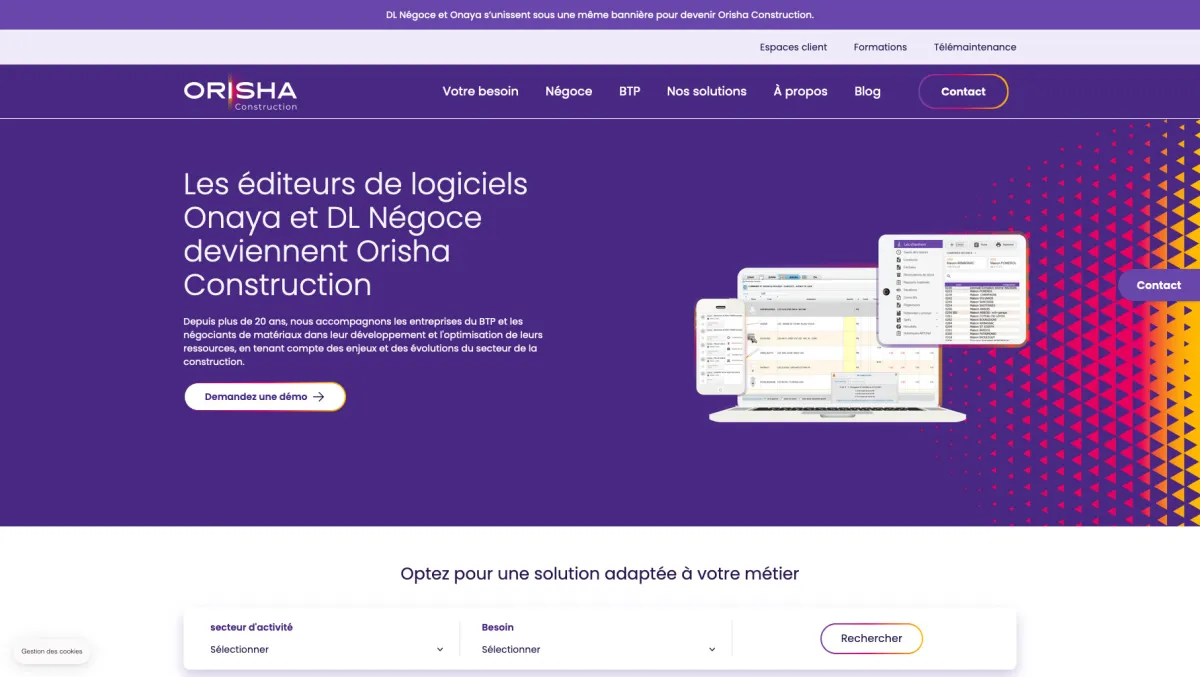The height and width of the screenshot is (677, 1200).
Task: Open the Formations link
Action: coord(880,47)
